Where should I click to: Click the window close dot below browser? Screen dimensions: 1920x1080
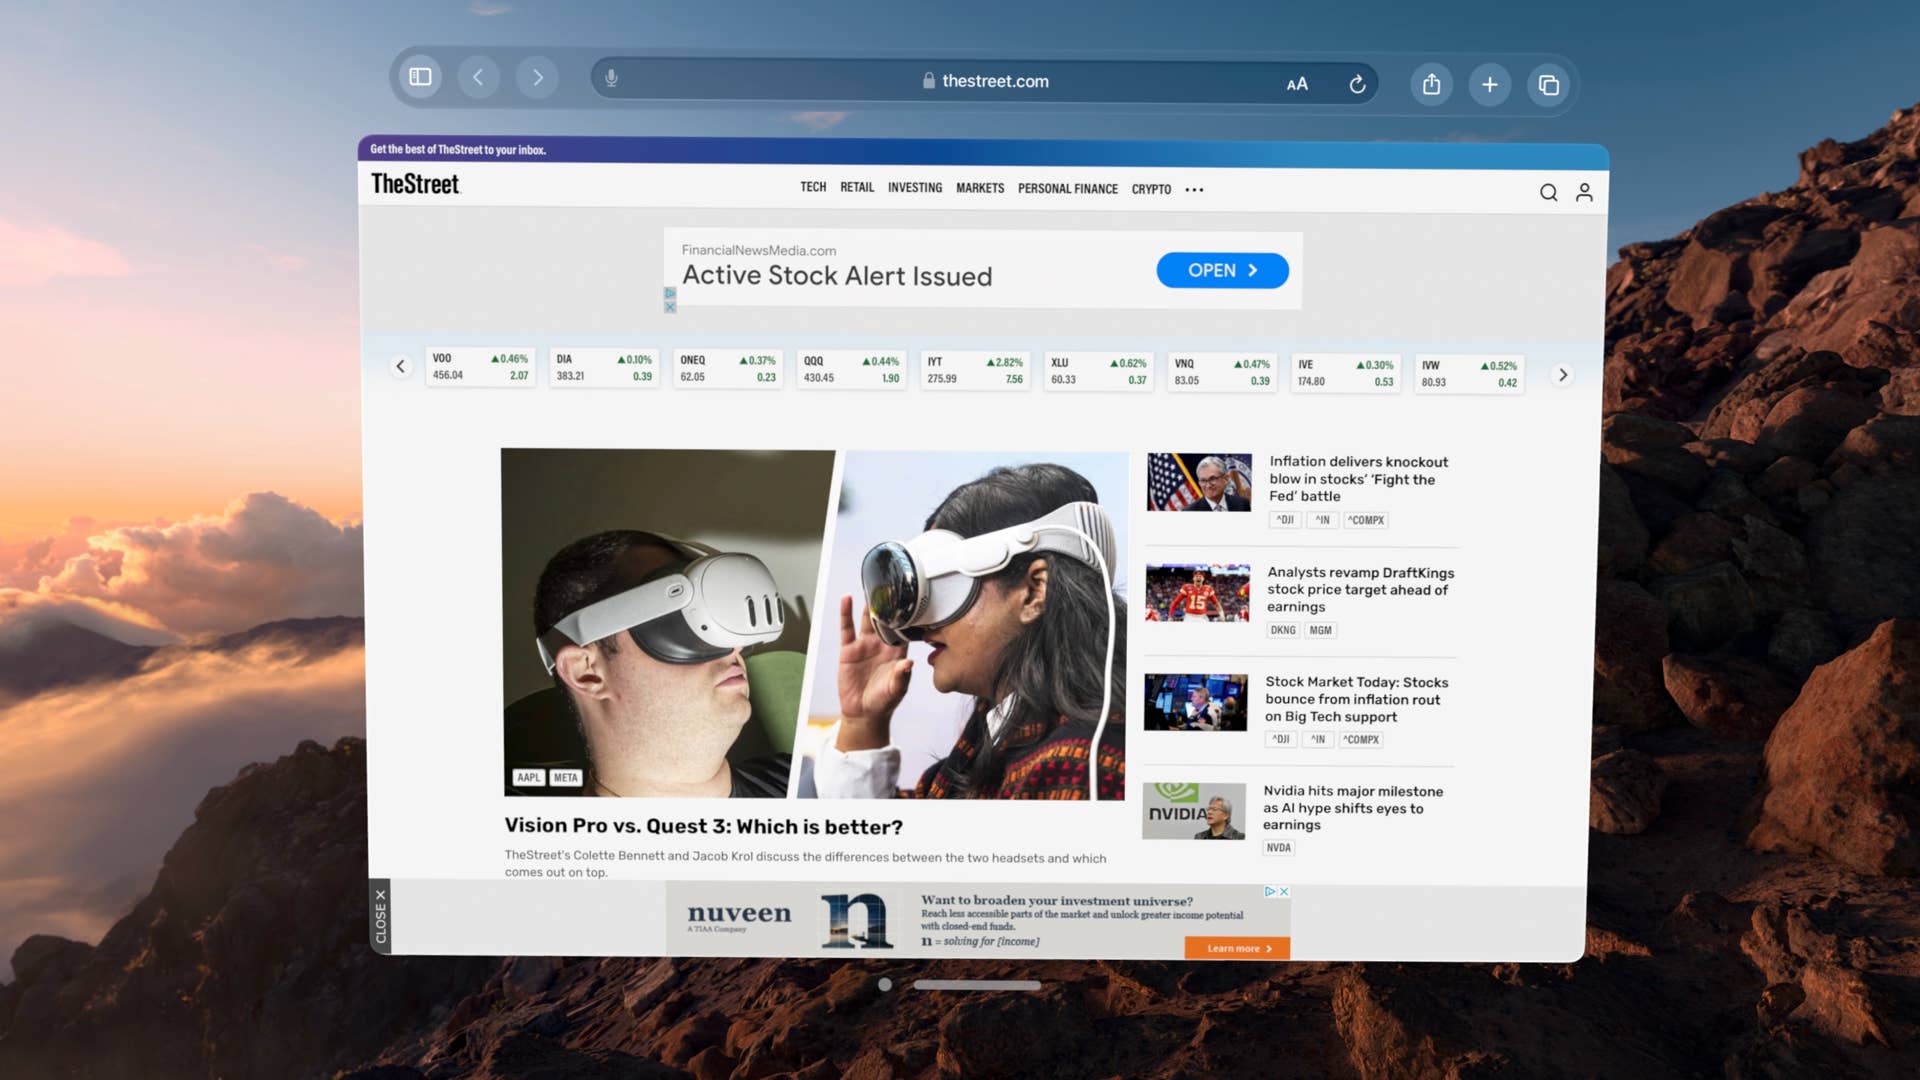885,984
